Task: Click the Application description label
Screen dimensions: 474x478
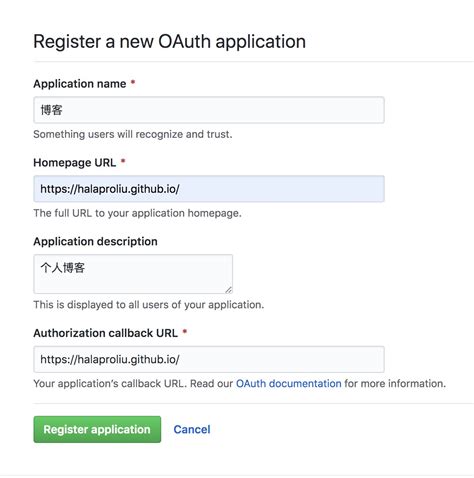Action: [x=95, y=241]
